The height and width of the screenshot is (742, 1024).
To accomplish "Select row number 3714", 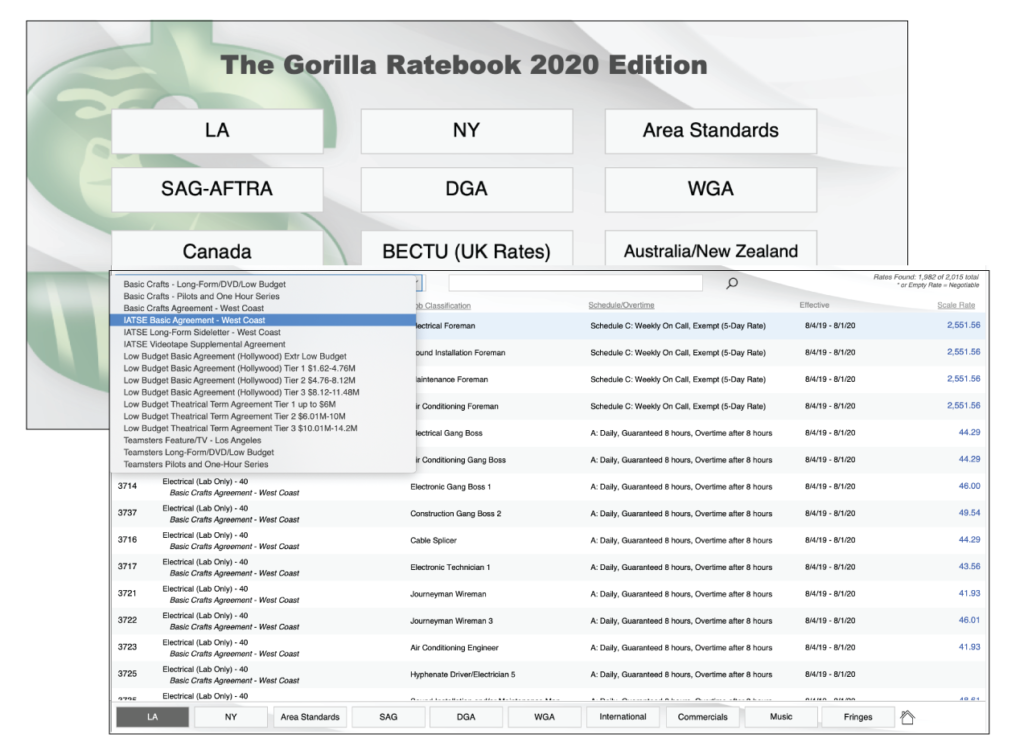I will [127, 486].
